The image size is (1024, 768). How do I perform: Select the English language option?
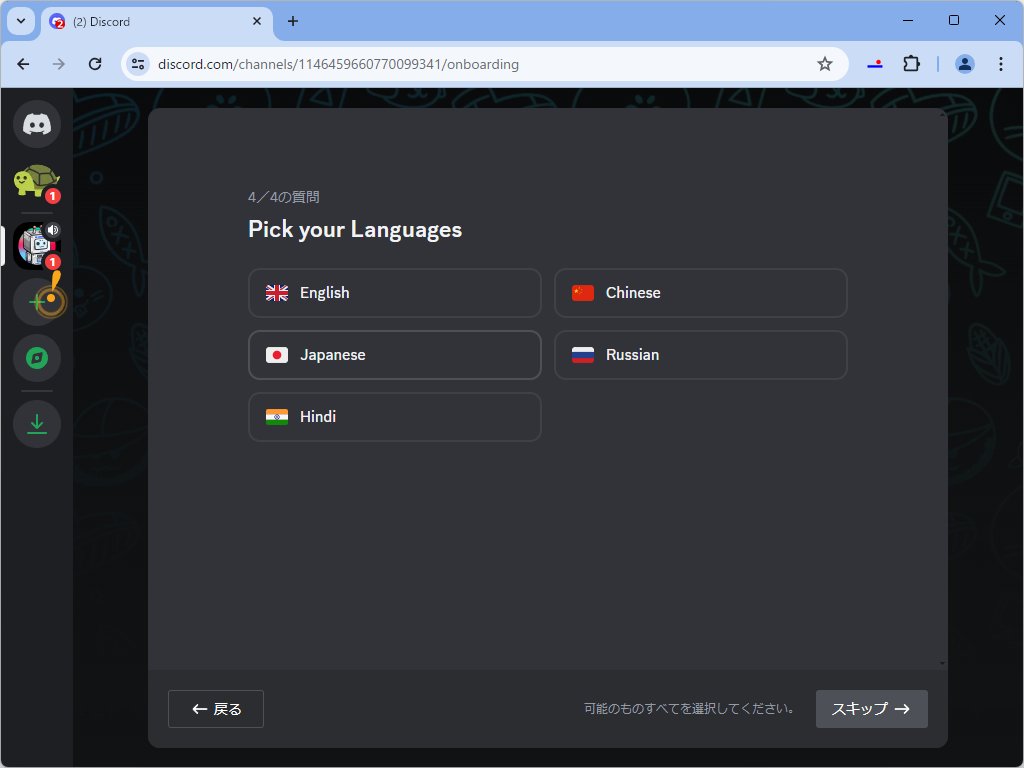pos(394,292)
